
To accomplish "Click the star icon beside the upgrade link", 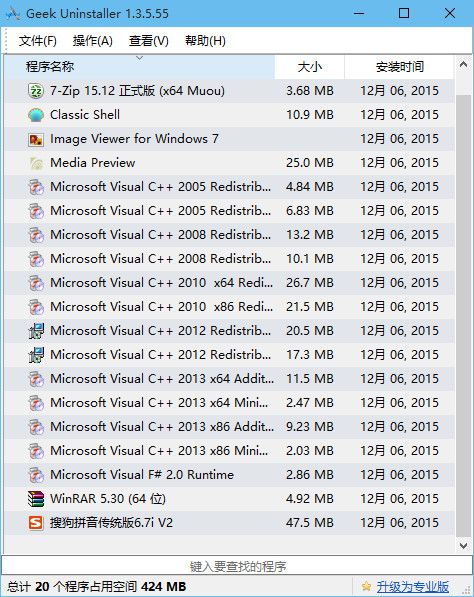I will 366,586.
